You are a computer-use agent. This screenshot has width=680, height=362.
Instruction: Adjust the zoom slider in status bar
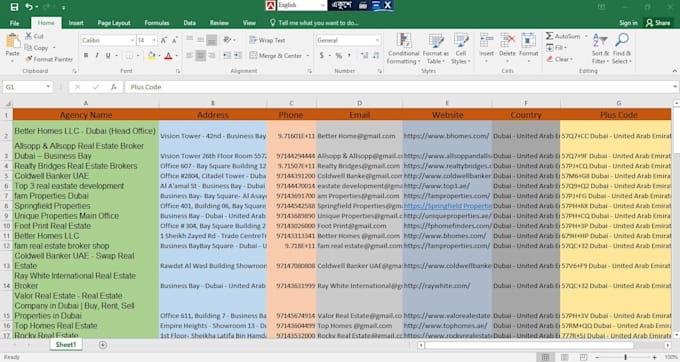pyautogui.click(x=625, y=357)
